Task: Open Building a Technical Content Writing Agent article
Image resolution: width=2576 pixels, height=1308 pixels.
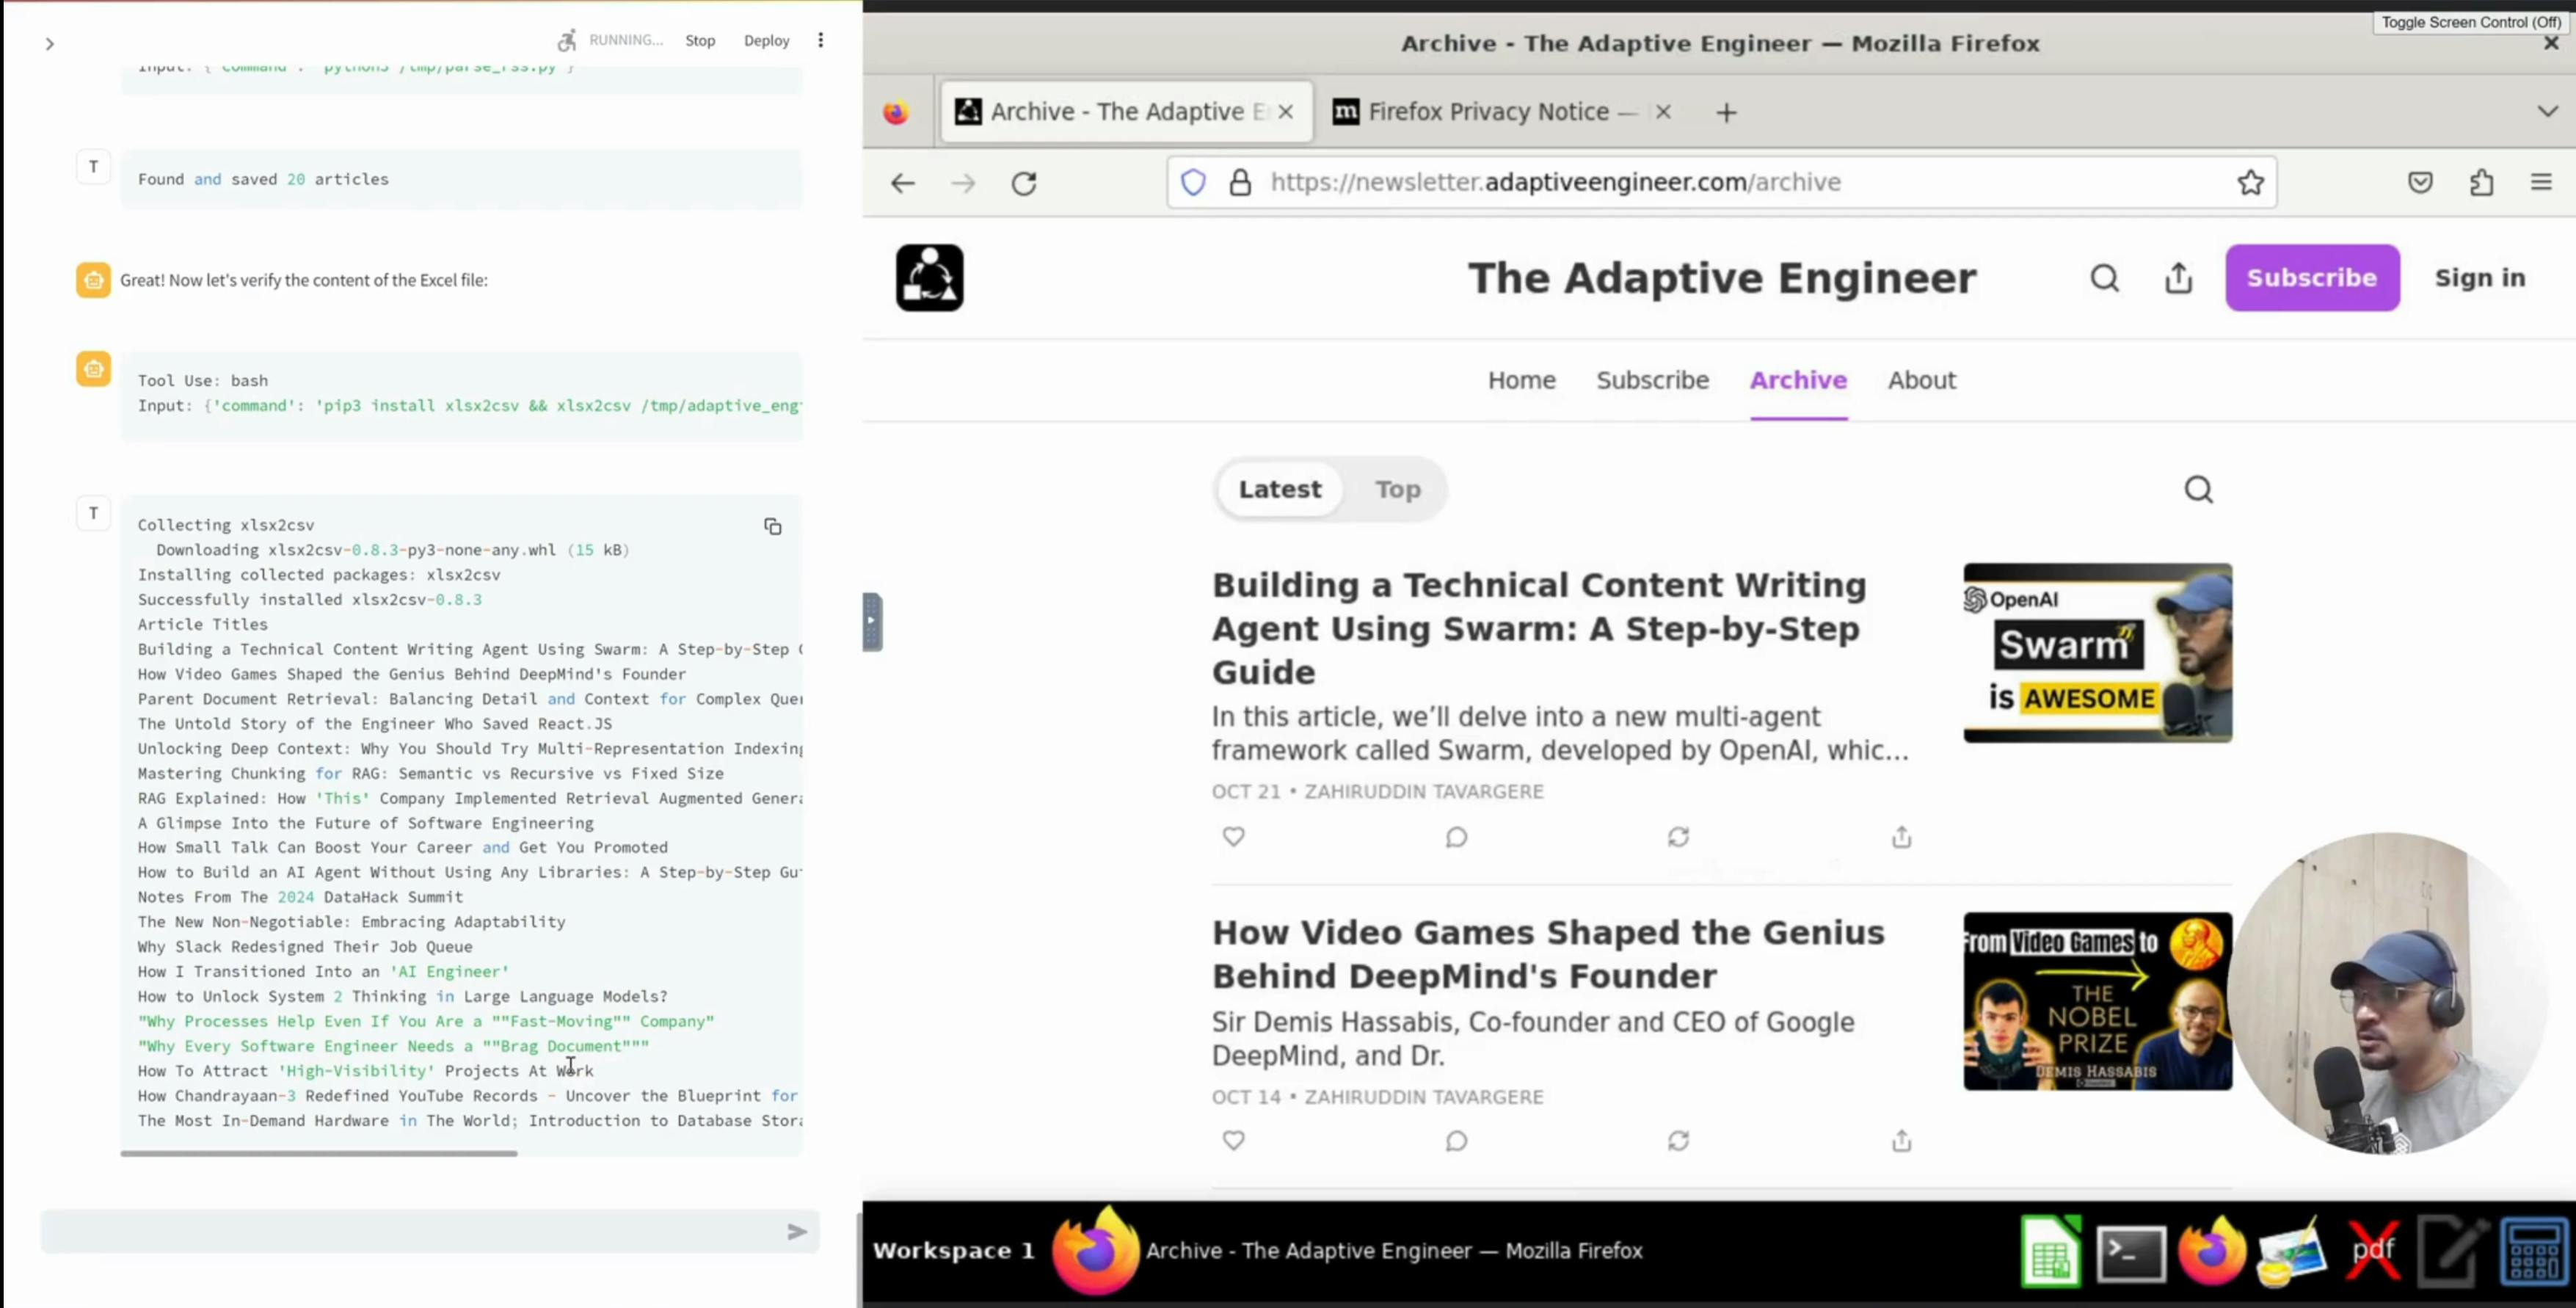Action: 1539,628
